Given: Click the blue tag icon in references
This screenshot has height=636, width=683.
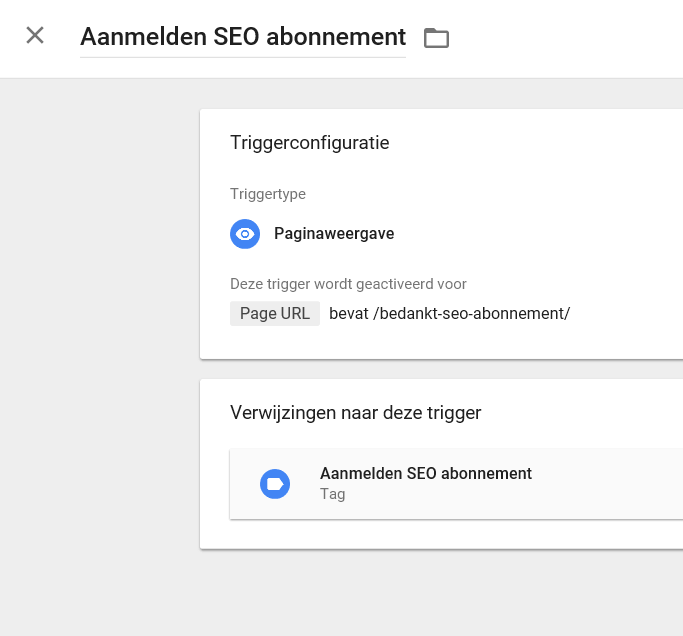Looking at the screenshot, I should coord(275,484).
